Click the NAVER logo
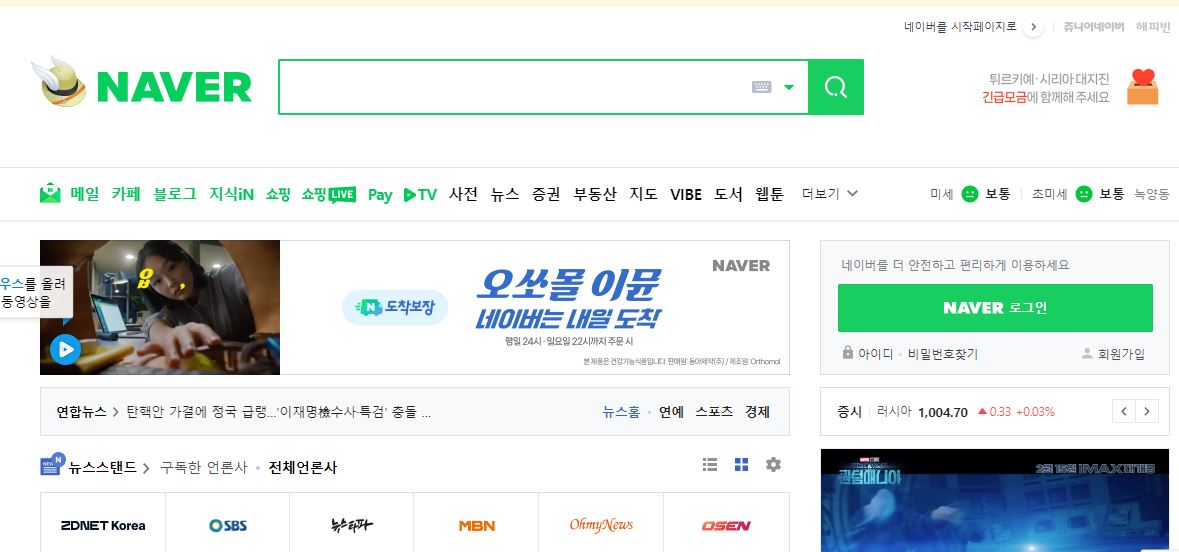The image size is (1179, 552). tap(174, 87)
